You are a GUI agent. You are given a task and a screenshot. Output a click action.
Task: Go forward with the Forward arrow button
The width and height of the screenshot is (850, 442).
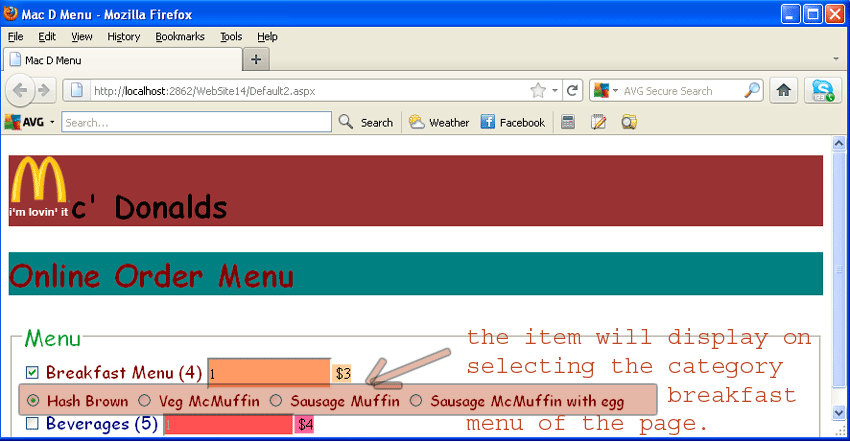click(44, 91)
